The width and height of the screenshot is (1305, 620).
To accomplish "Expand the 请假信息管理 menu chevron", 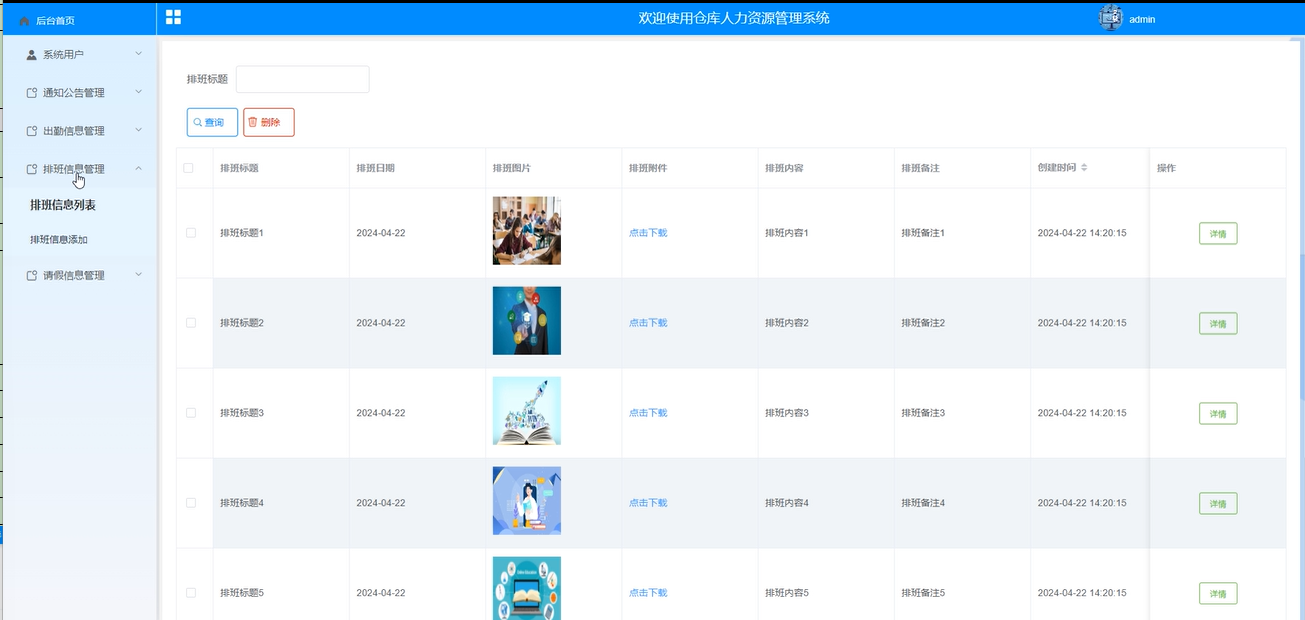I will click(x=139, y=274).
